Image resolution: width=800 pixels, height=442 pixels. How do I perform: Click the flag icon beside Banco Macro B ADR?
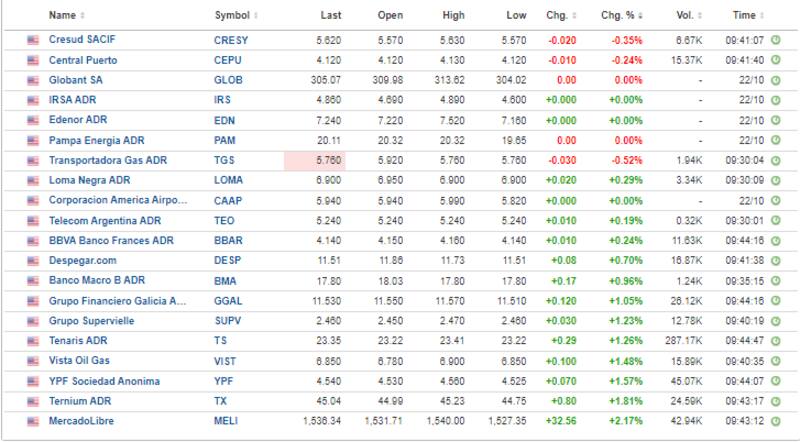(x=33, y=281)
